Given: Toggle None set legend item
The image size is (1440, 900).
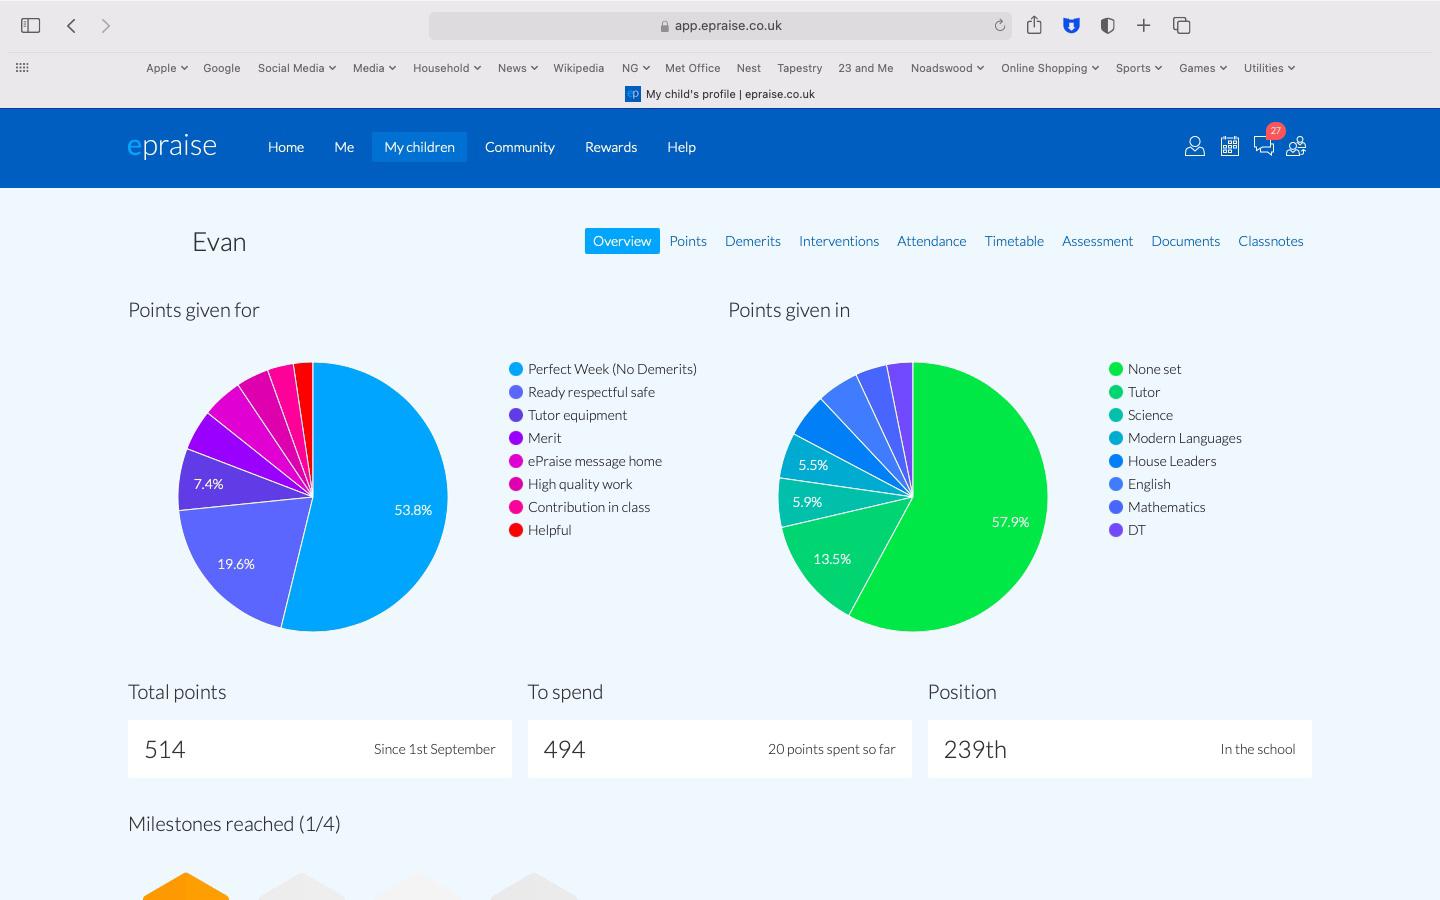Looking at the screenshot, I should 1145,369.
